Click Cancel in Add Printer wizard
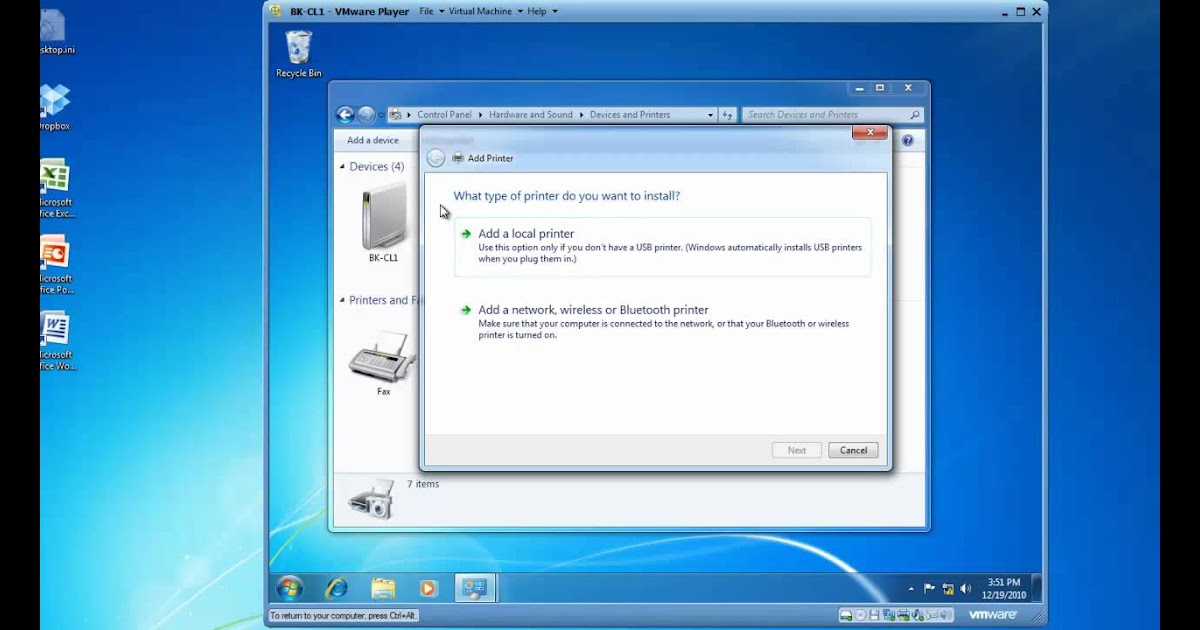Screen dimensions: 1200x630 pos(853,450)
